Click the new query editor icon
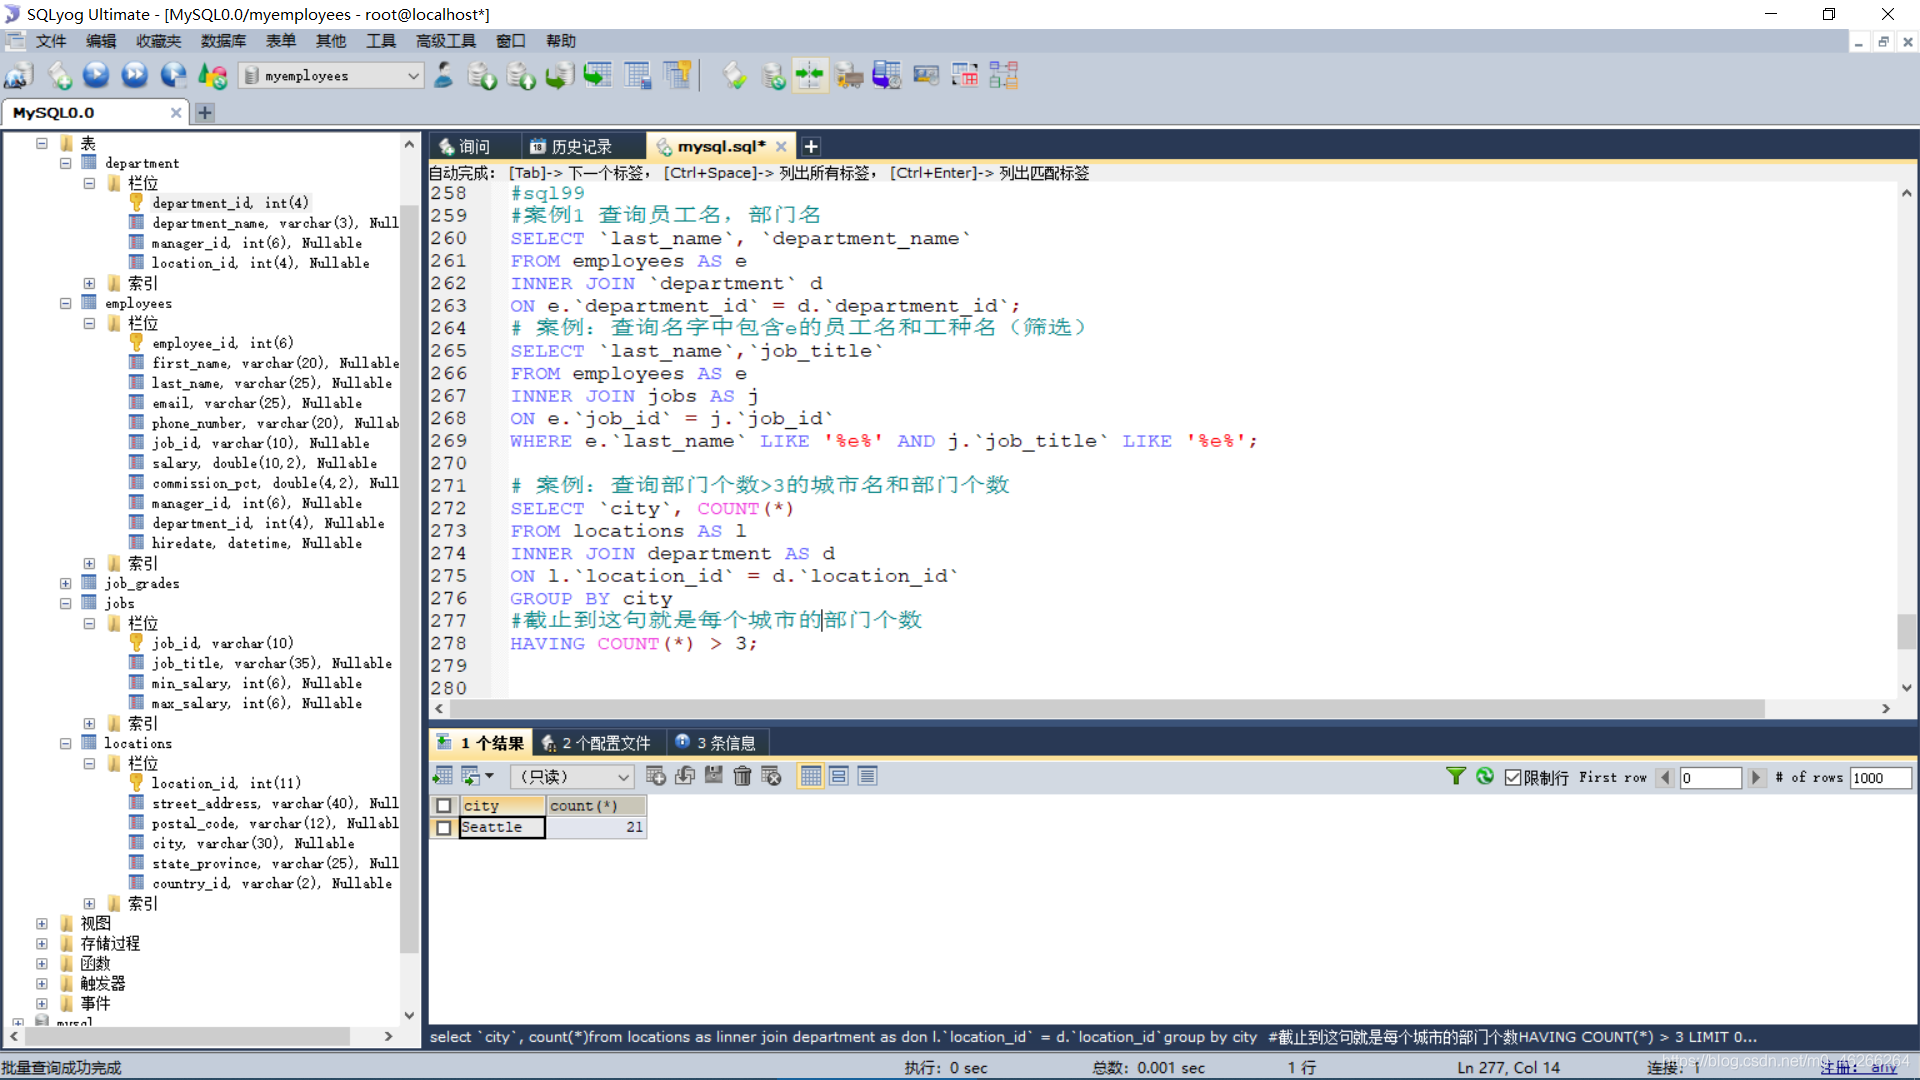1920x1080 pixels. click(x=59, y=75)
